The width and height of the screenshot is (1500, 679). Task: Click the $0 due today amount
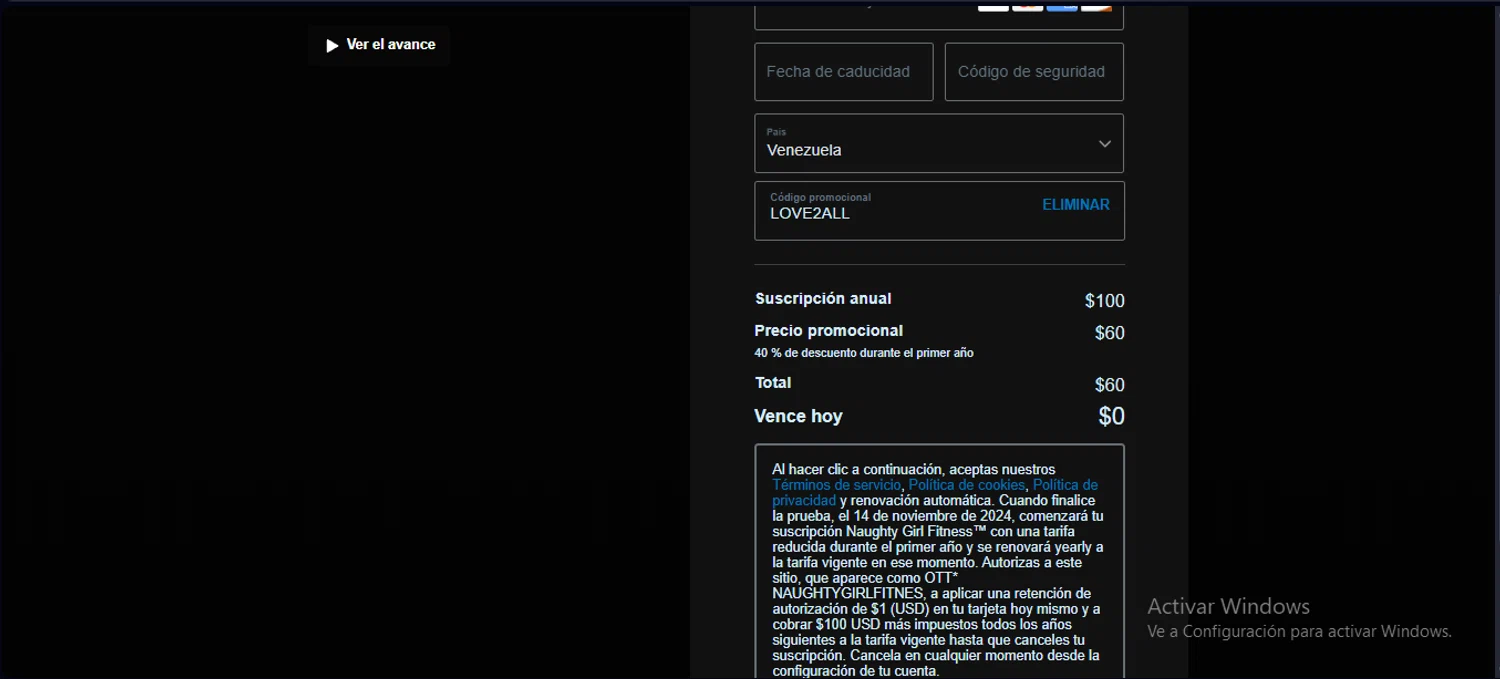point(1112,417)
